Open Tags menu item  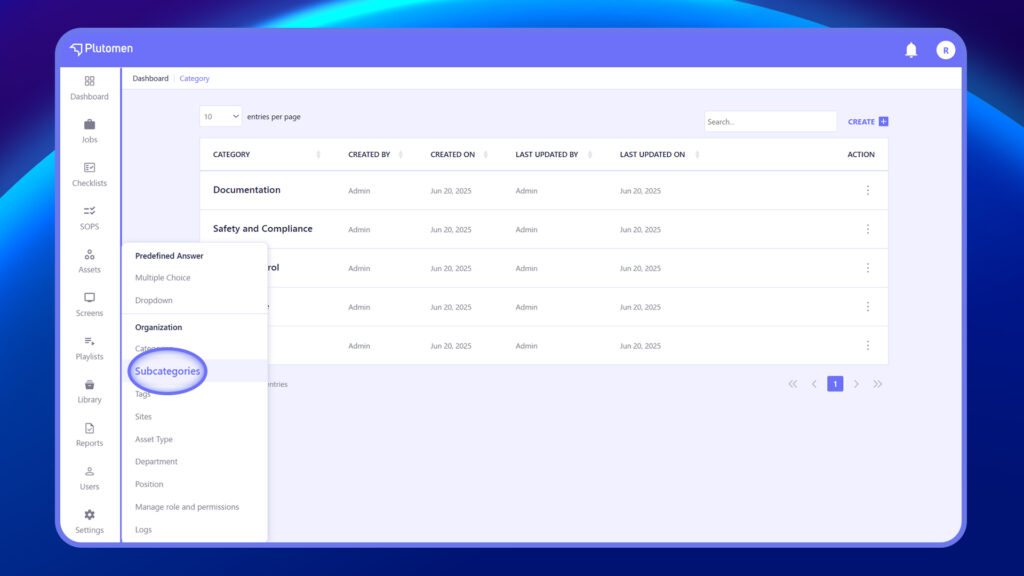point(142,394)
